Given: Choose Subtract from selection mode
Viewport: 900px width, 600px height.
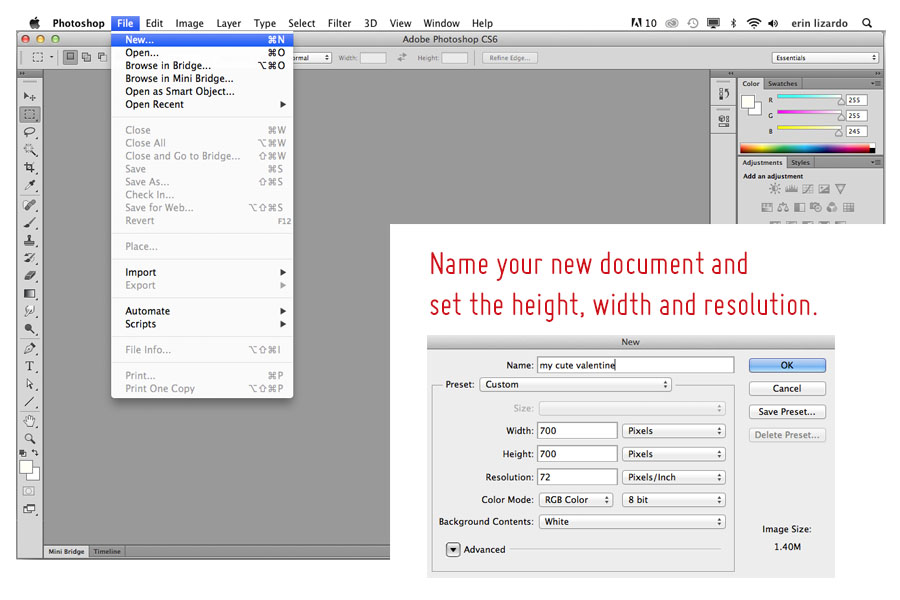Looking at the screenshot, I should click(x=102, y=57).
